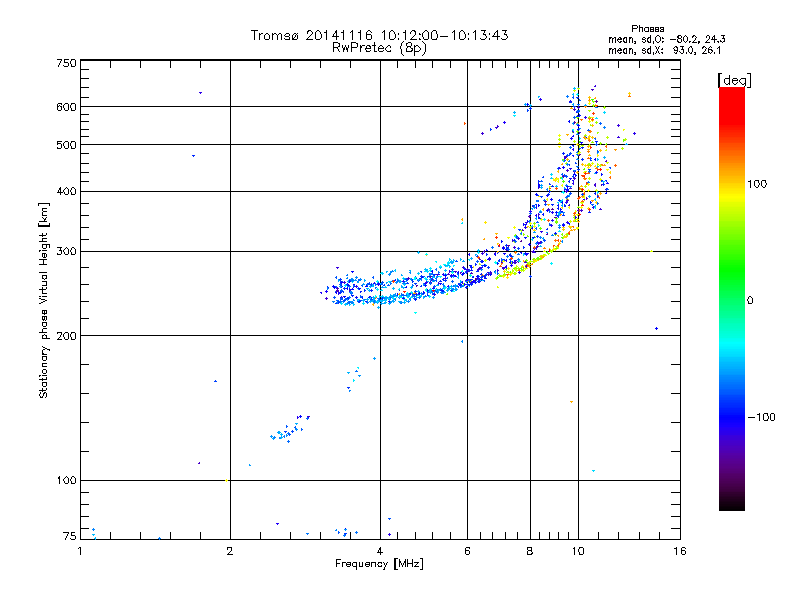Screen dimensions: 800x600
Task: Click the x-axis tick label "2"
Action: click(230, 551)
